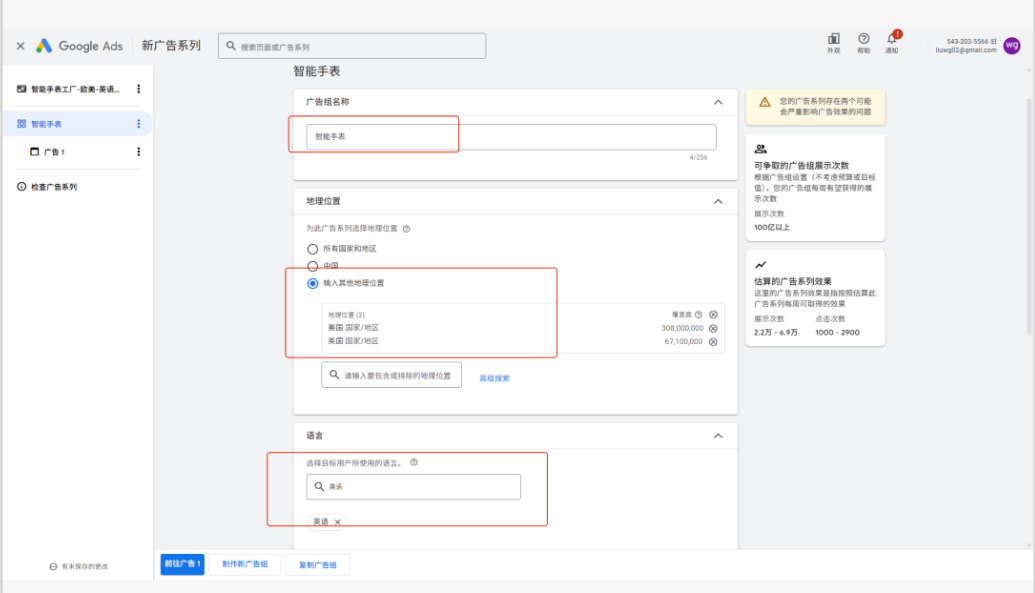The image size is (1035, 593).
Task: Click the 100亿以上 impressions value
Action: [772, 227]
